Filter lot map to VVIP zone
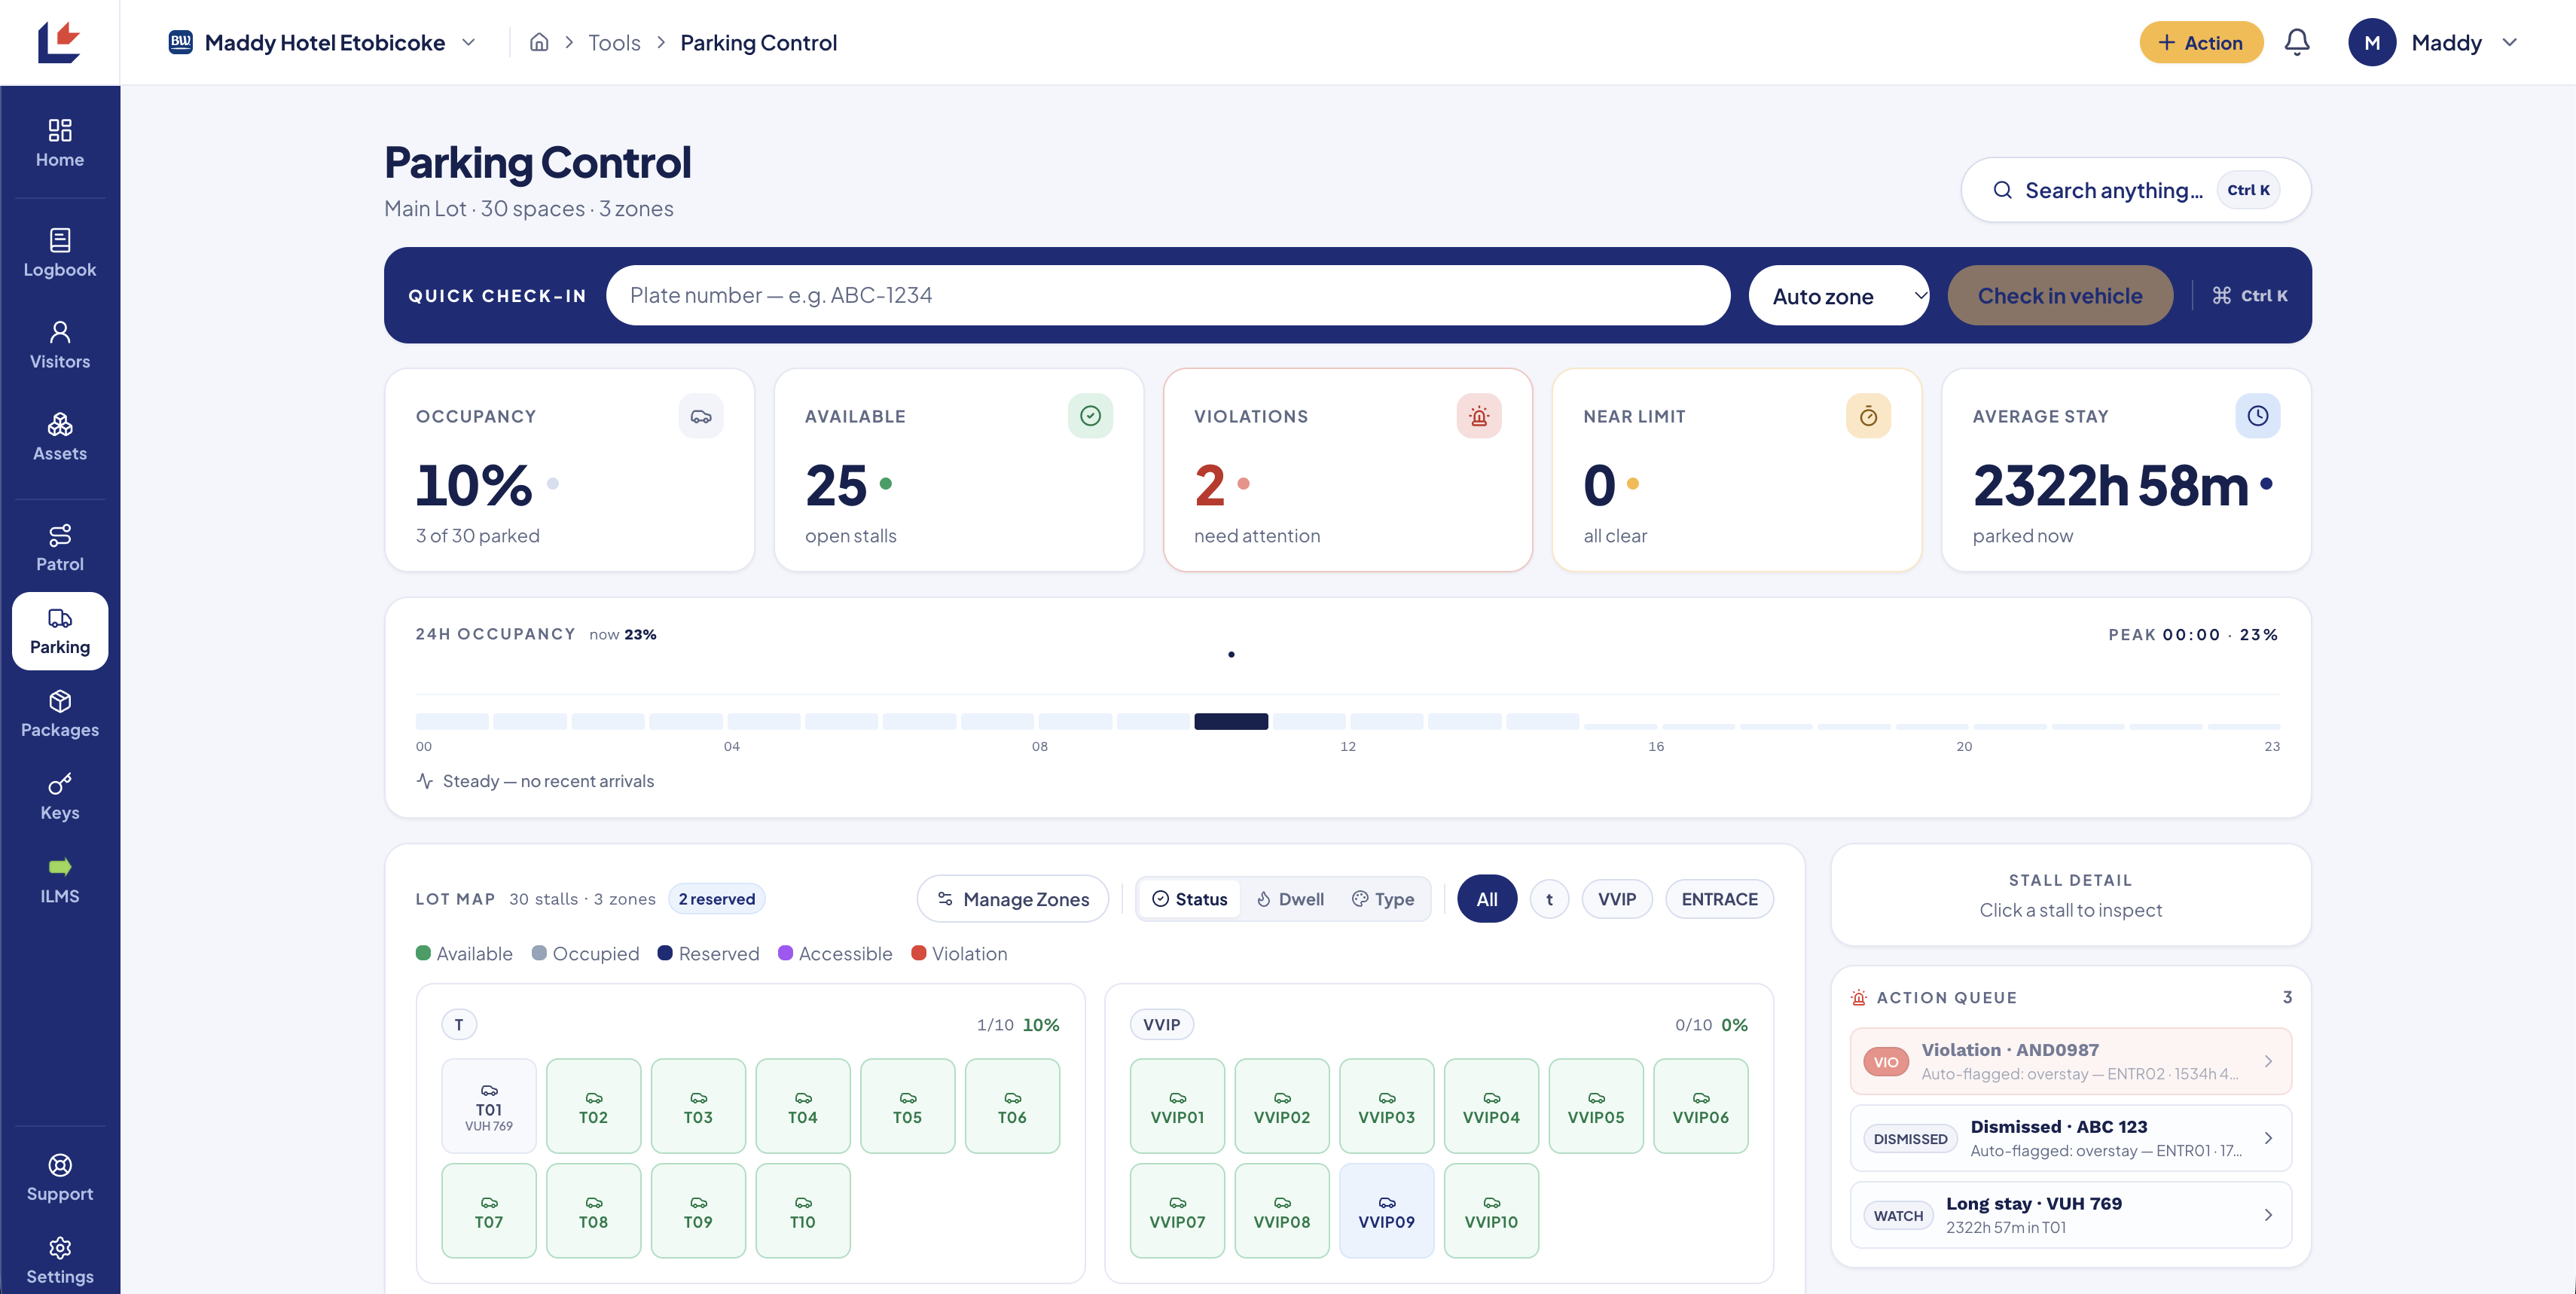The height and width of the screenshot is (1294, 2576). [1617, 899]
